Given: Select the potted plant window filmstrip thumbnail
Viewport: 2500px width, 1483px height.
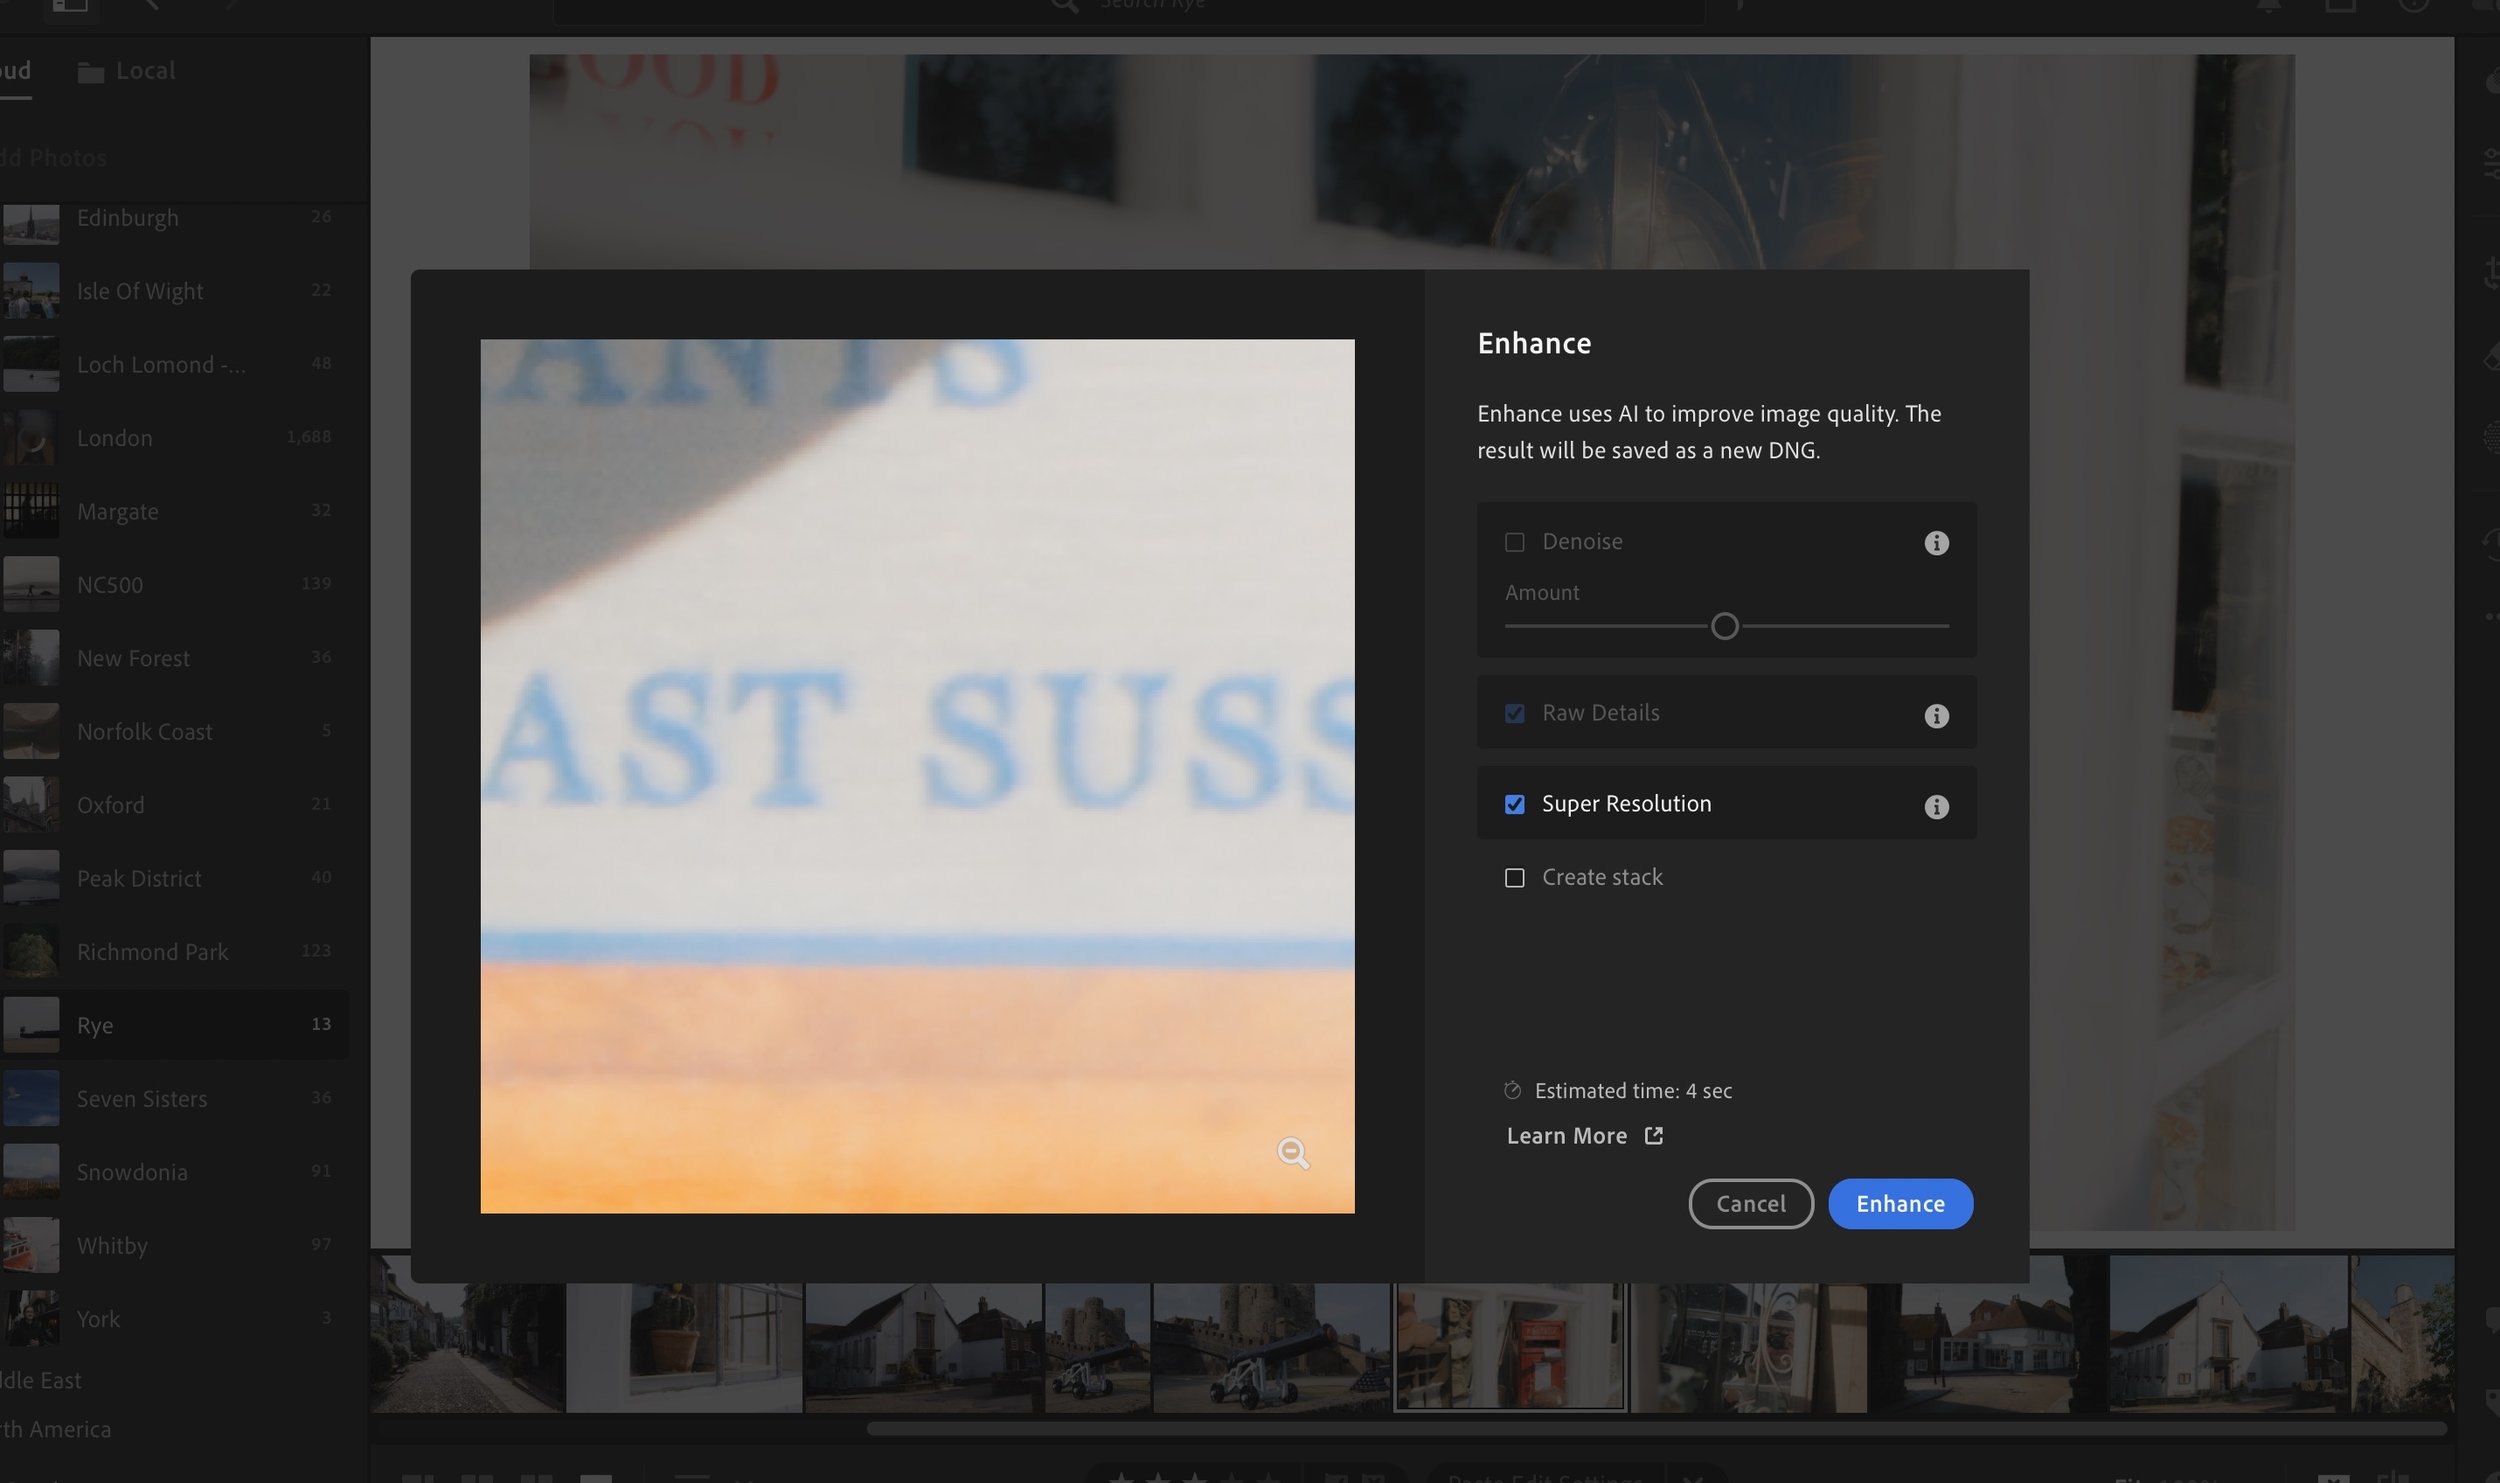Looking at the screenshot, I should tap(684, 1347).
